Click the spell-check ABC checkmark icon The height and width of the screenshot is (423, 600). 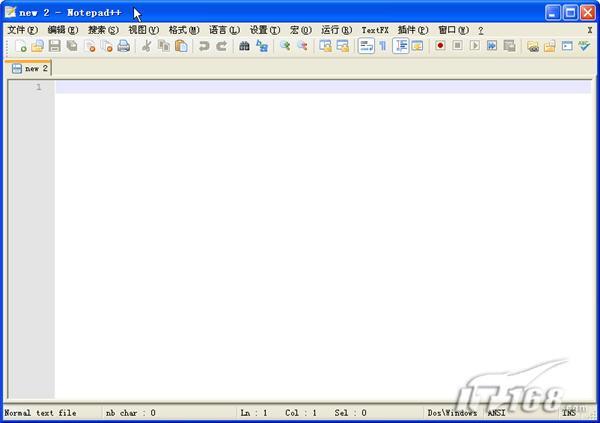pyautogui.click(x=584, y=46)
